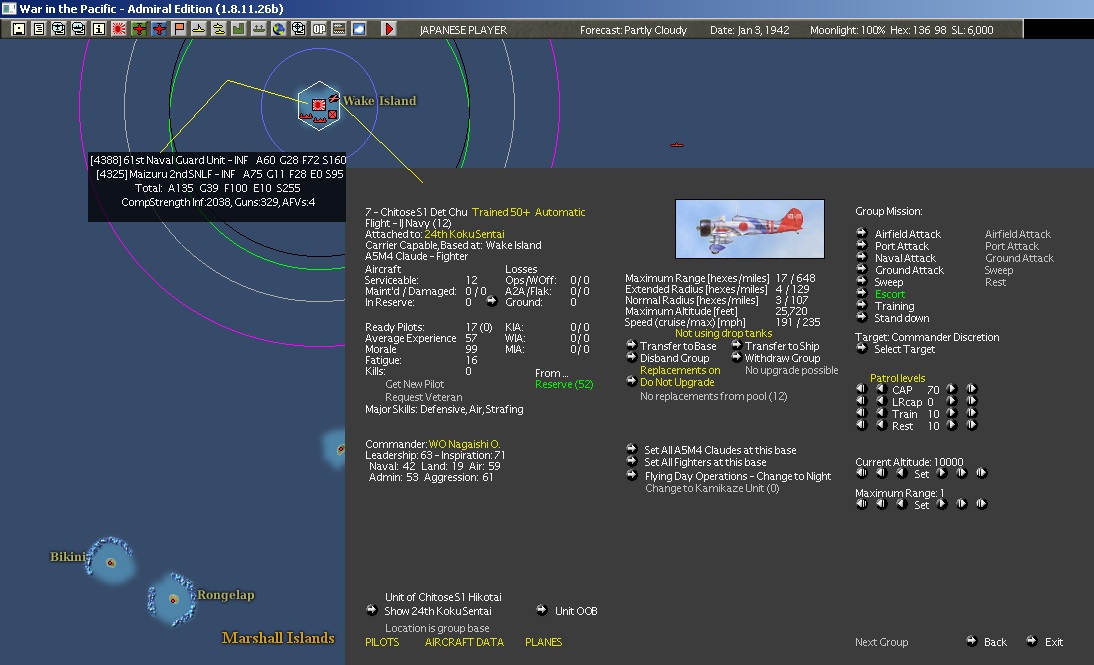Click the weather cloud toolbar icon
1094x665 pixels.
(x=359, y=29)
